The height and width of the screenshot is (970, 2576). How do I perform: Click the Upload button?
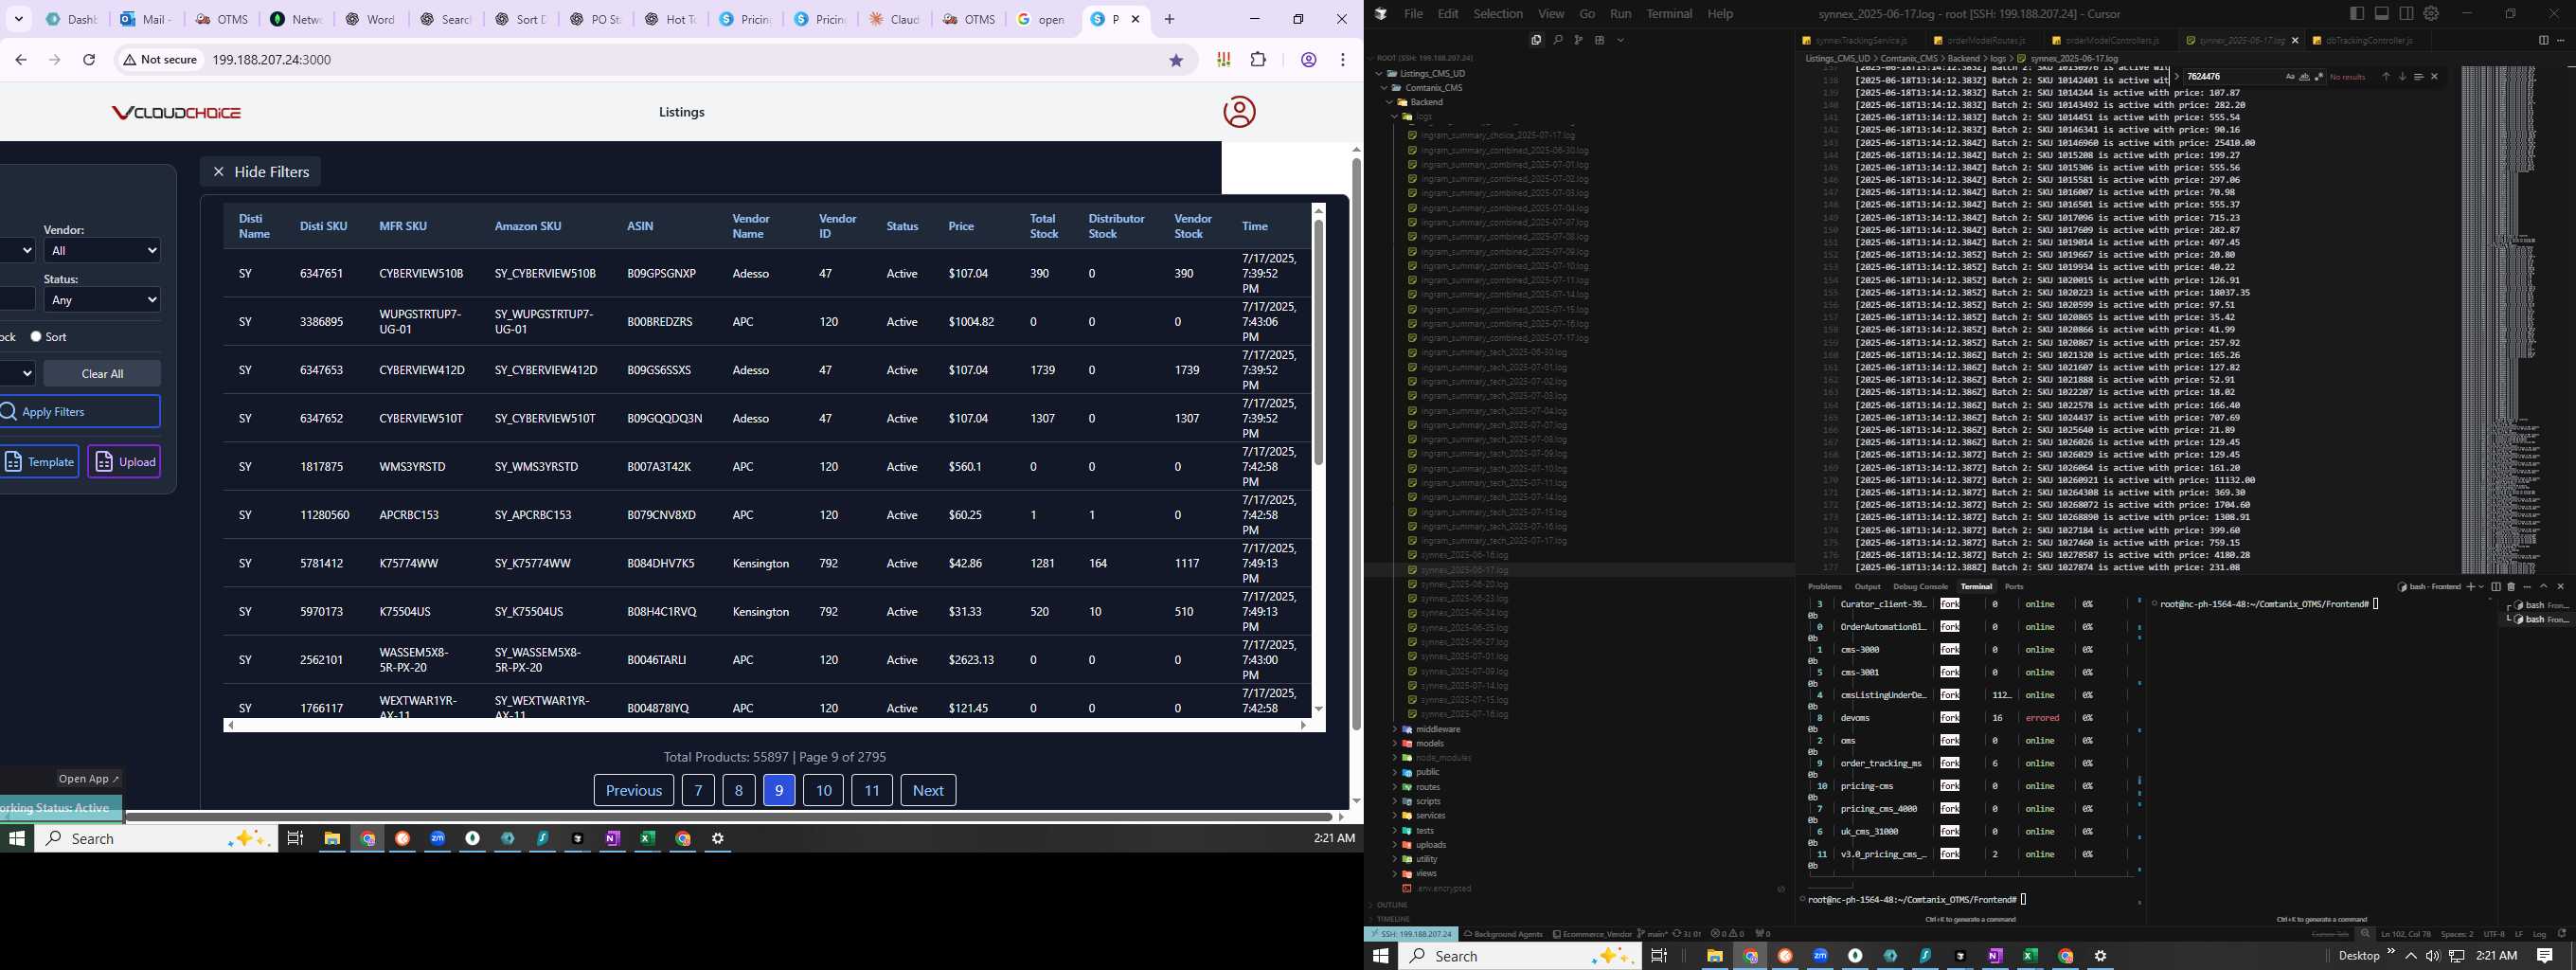[124, 462]
